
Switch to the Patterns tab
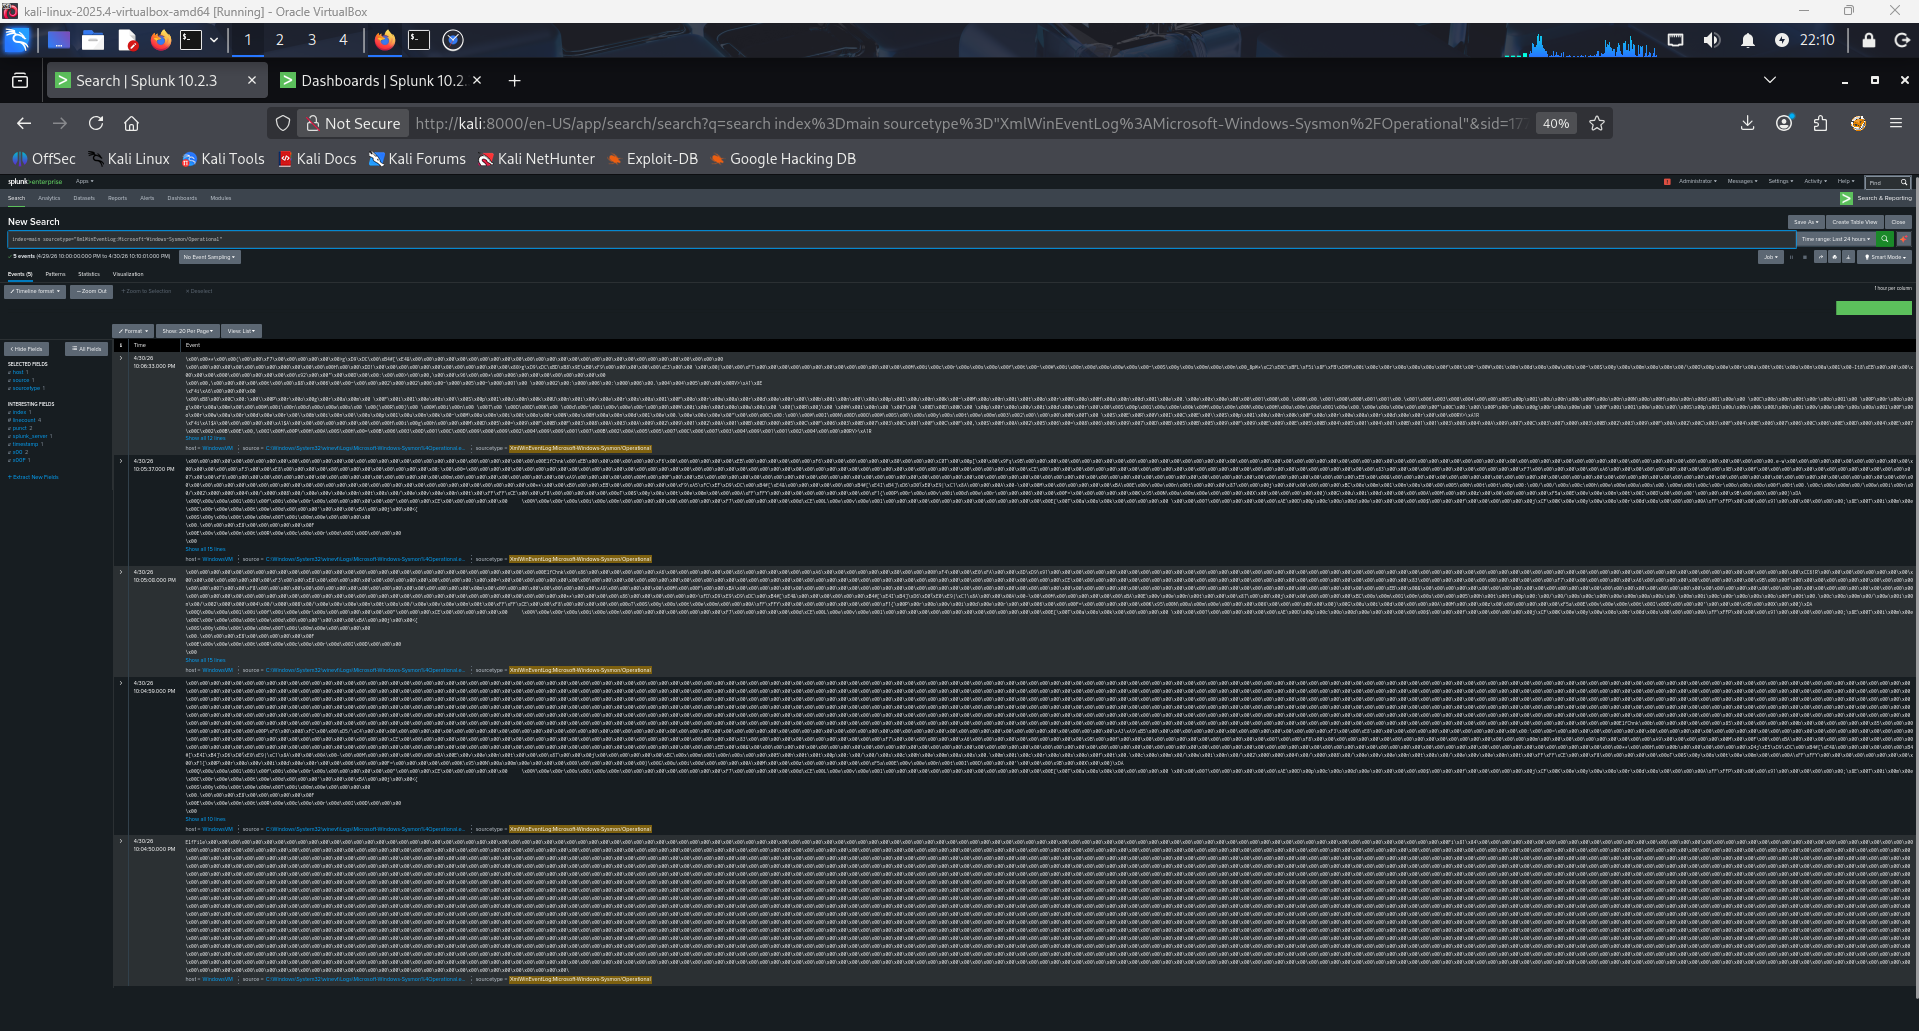55,274
